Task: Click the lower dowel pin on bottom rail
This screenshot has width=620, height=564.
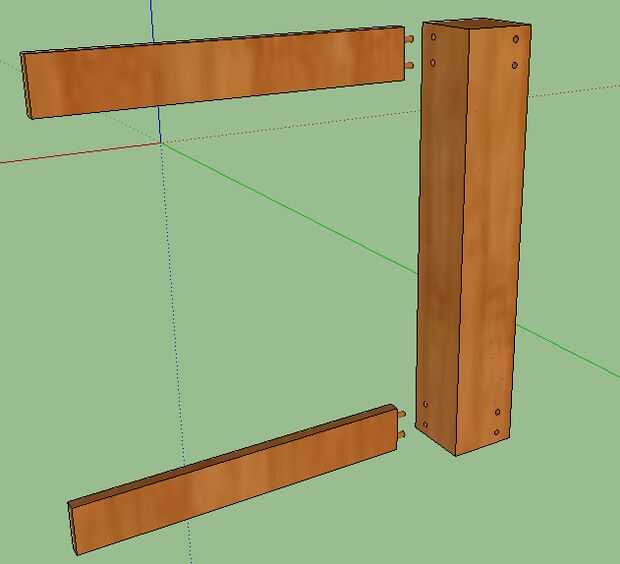Action: [401, 435]
